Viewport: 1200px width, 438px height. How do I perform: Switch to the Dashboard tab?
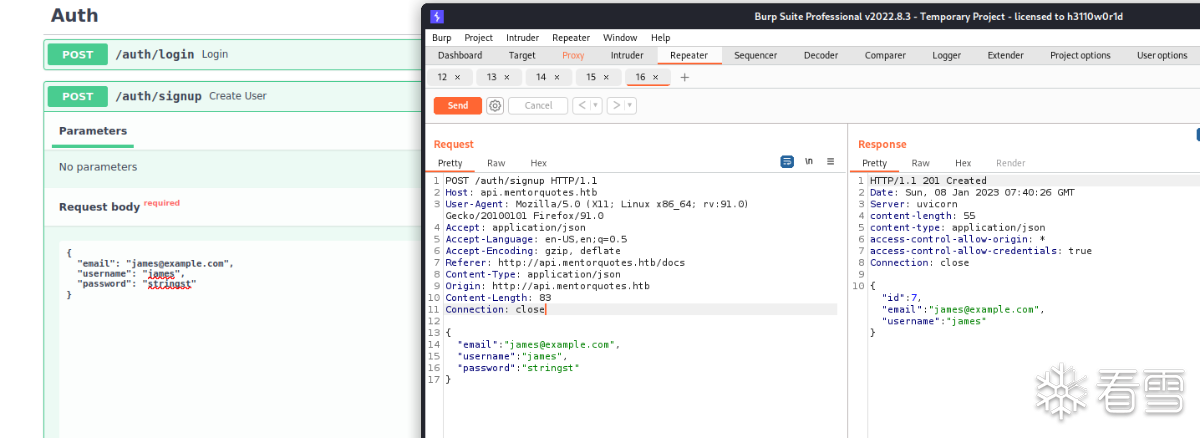(460, 55)
